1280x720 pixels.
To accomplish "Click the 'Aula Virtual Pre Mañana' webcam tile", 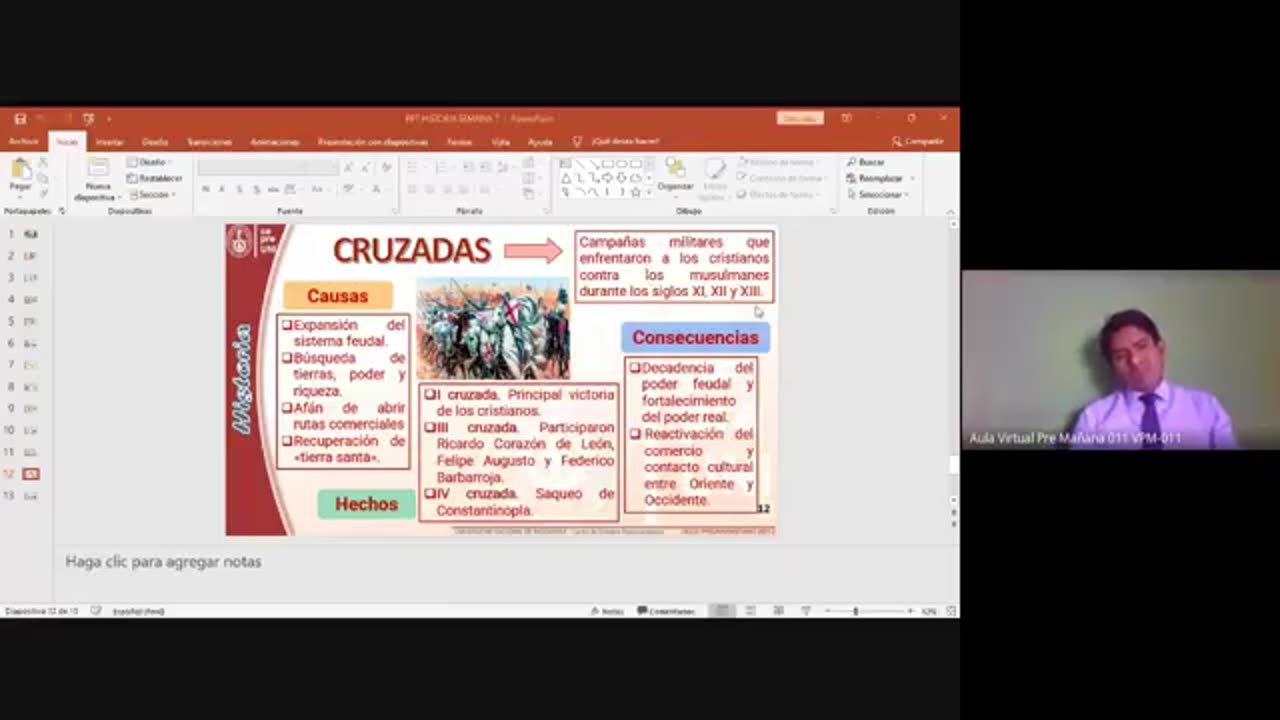I will [x=1120, y=360].
